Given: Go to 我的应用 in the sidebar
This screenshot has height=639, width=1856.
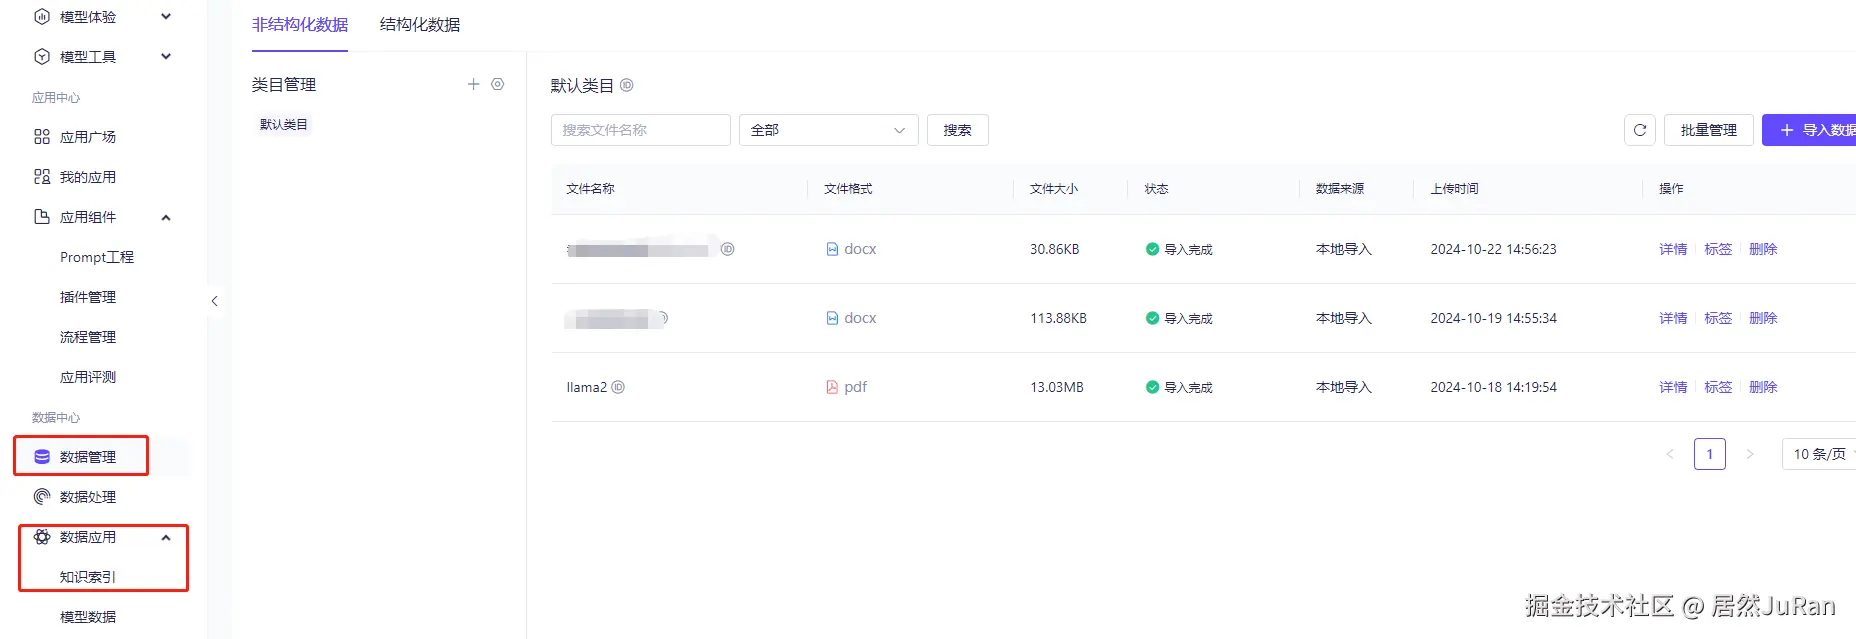Looking at the screenshot, I should tap(88, 177).
